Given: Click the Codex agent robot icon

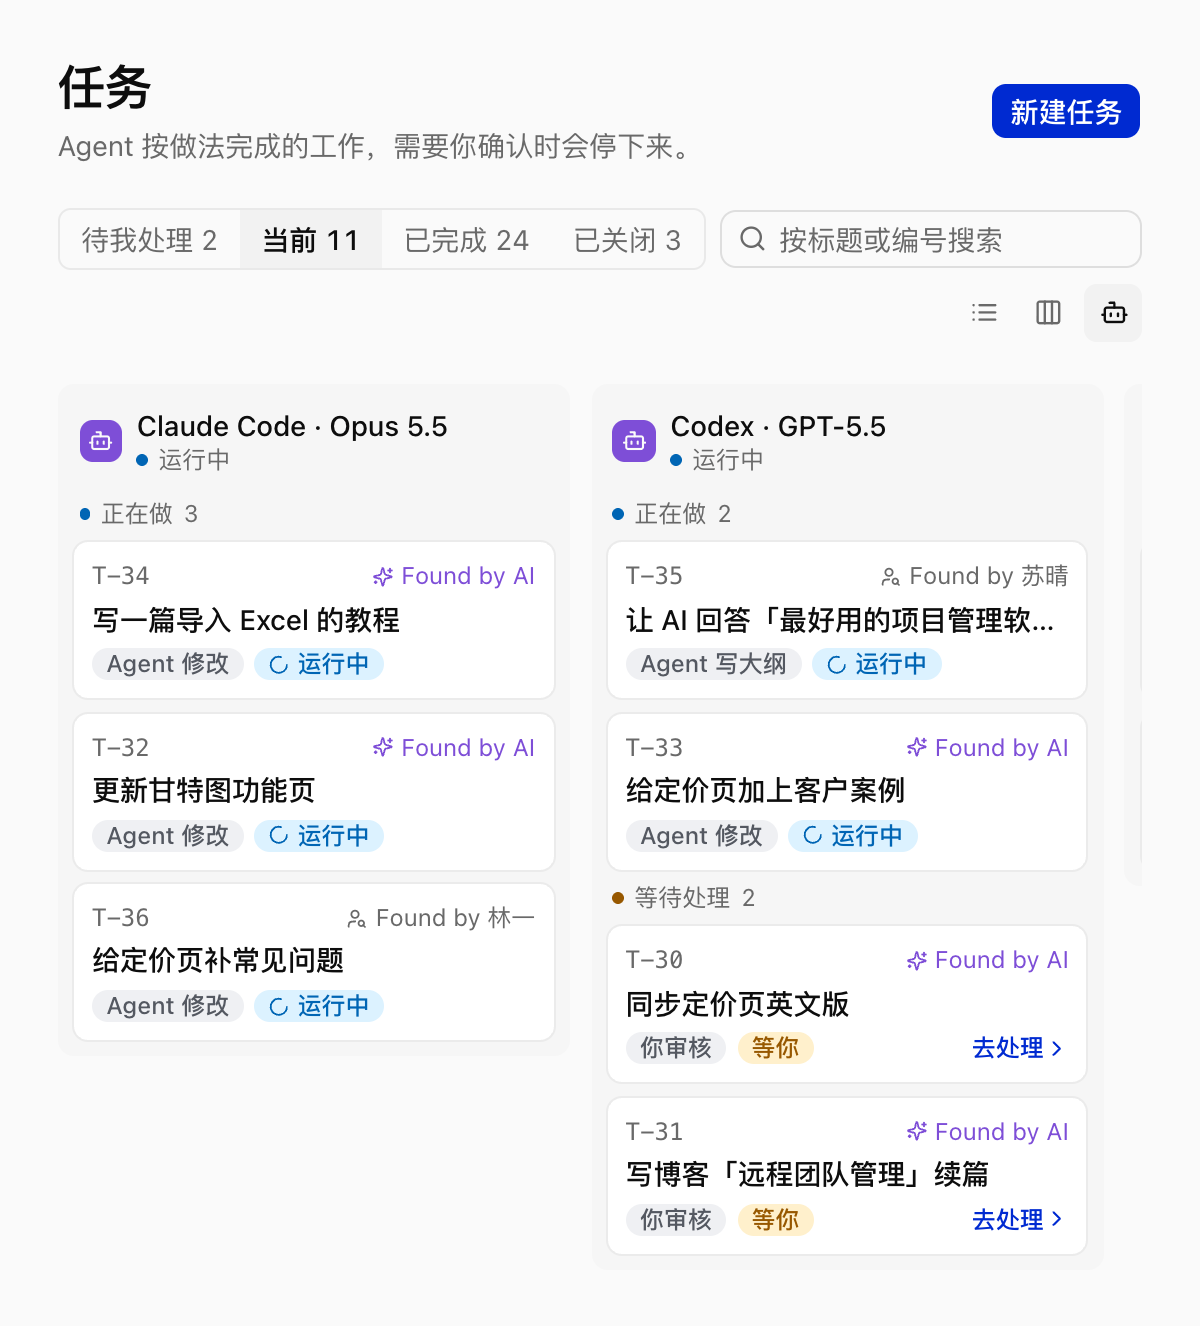Looking at the screenshot, I should [634, 441].
